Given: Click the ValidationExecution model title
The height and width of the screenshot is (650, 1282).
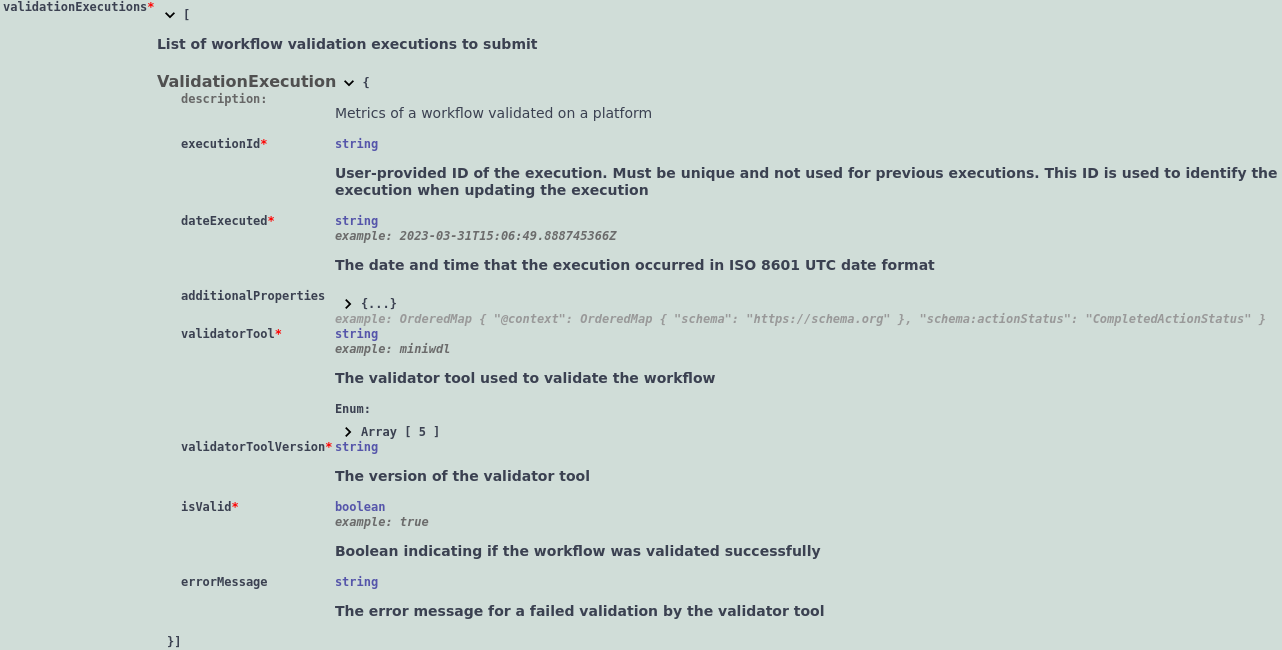Looking at the screenshot, I should click(246, 81).
